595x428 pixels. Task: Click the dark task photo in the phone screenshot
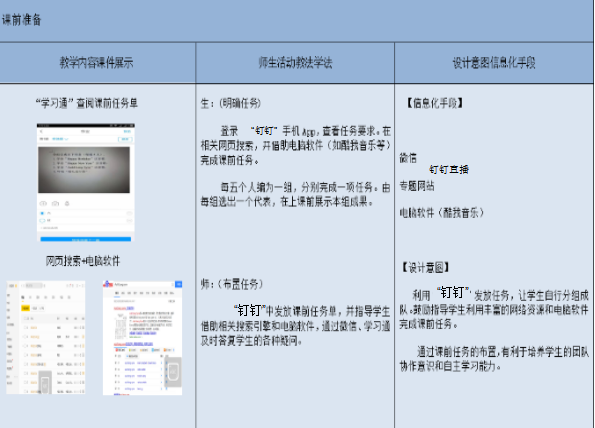point(84,170)
